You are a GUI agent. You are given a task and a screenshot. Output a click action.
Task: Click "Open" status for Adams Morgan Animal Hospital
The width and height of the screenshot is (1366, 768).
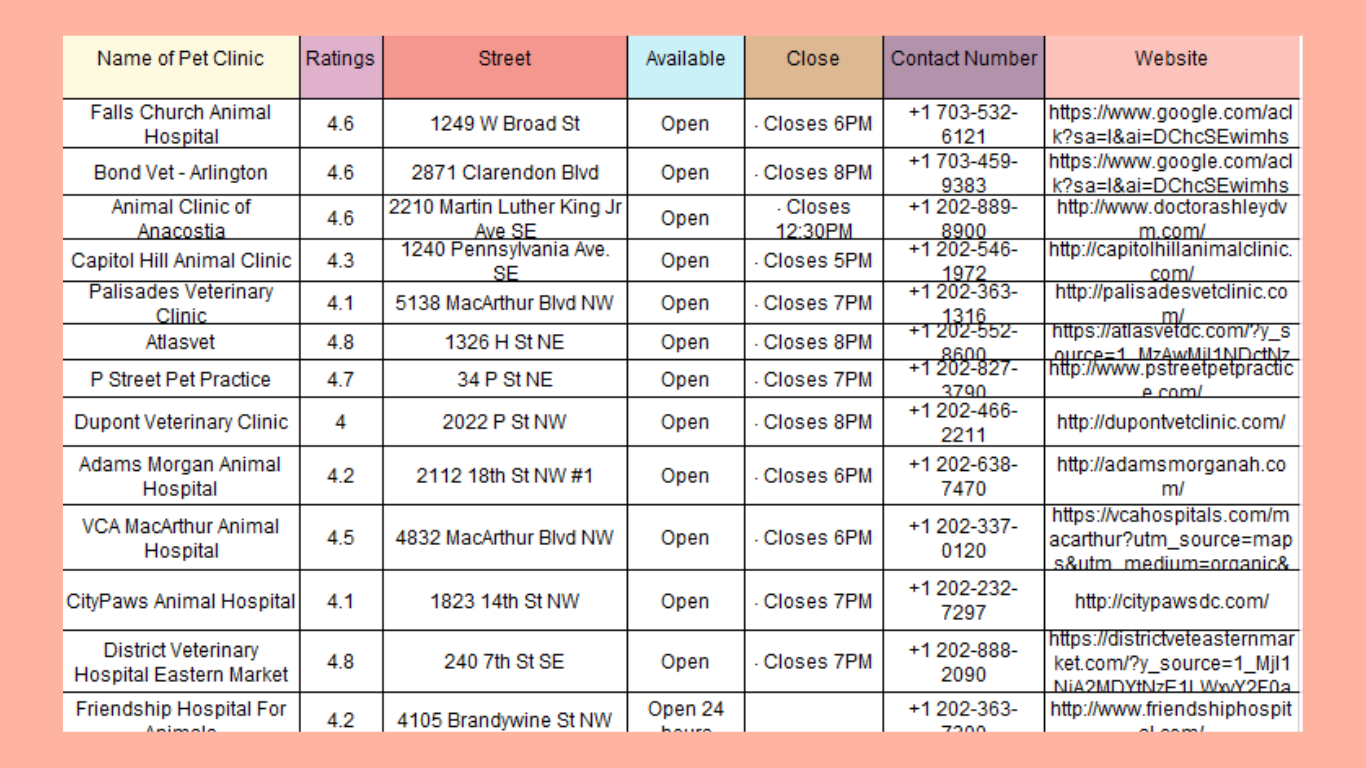685,476
